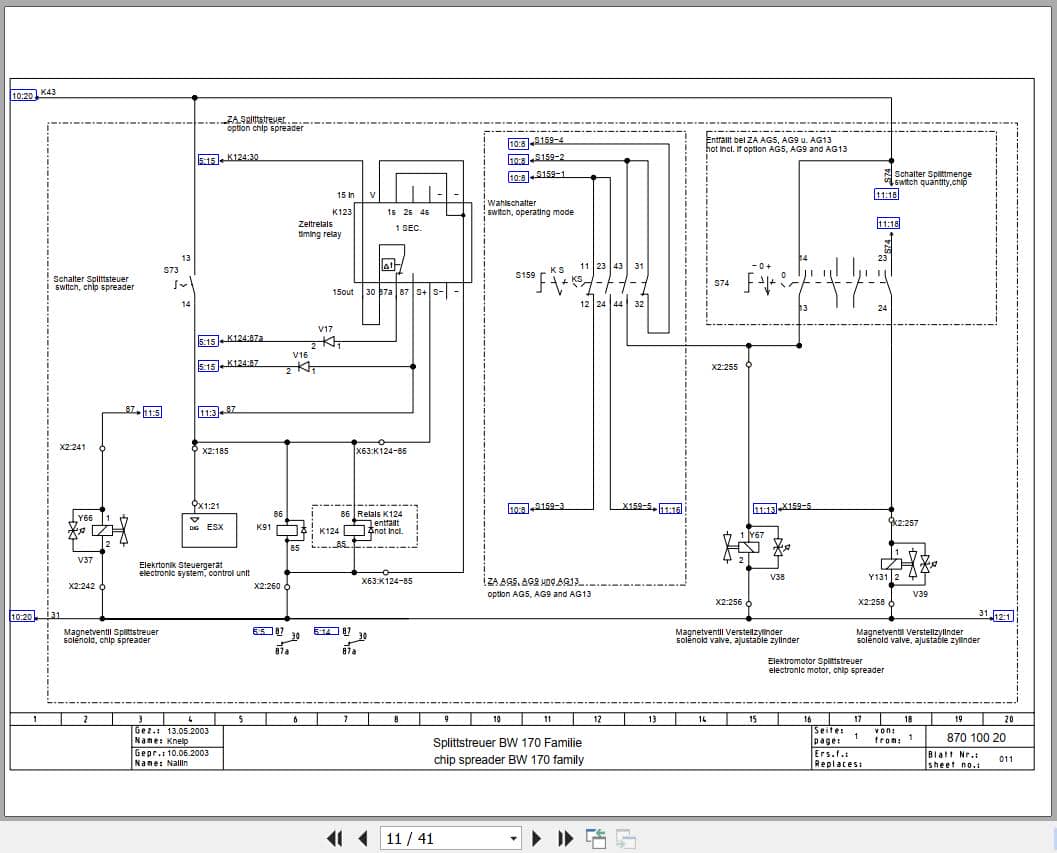Screen dimensions: 1057x853
Task: Click the 'Elektromotor Splittstreuer' label
Action: (815, 661)
